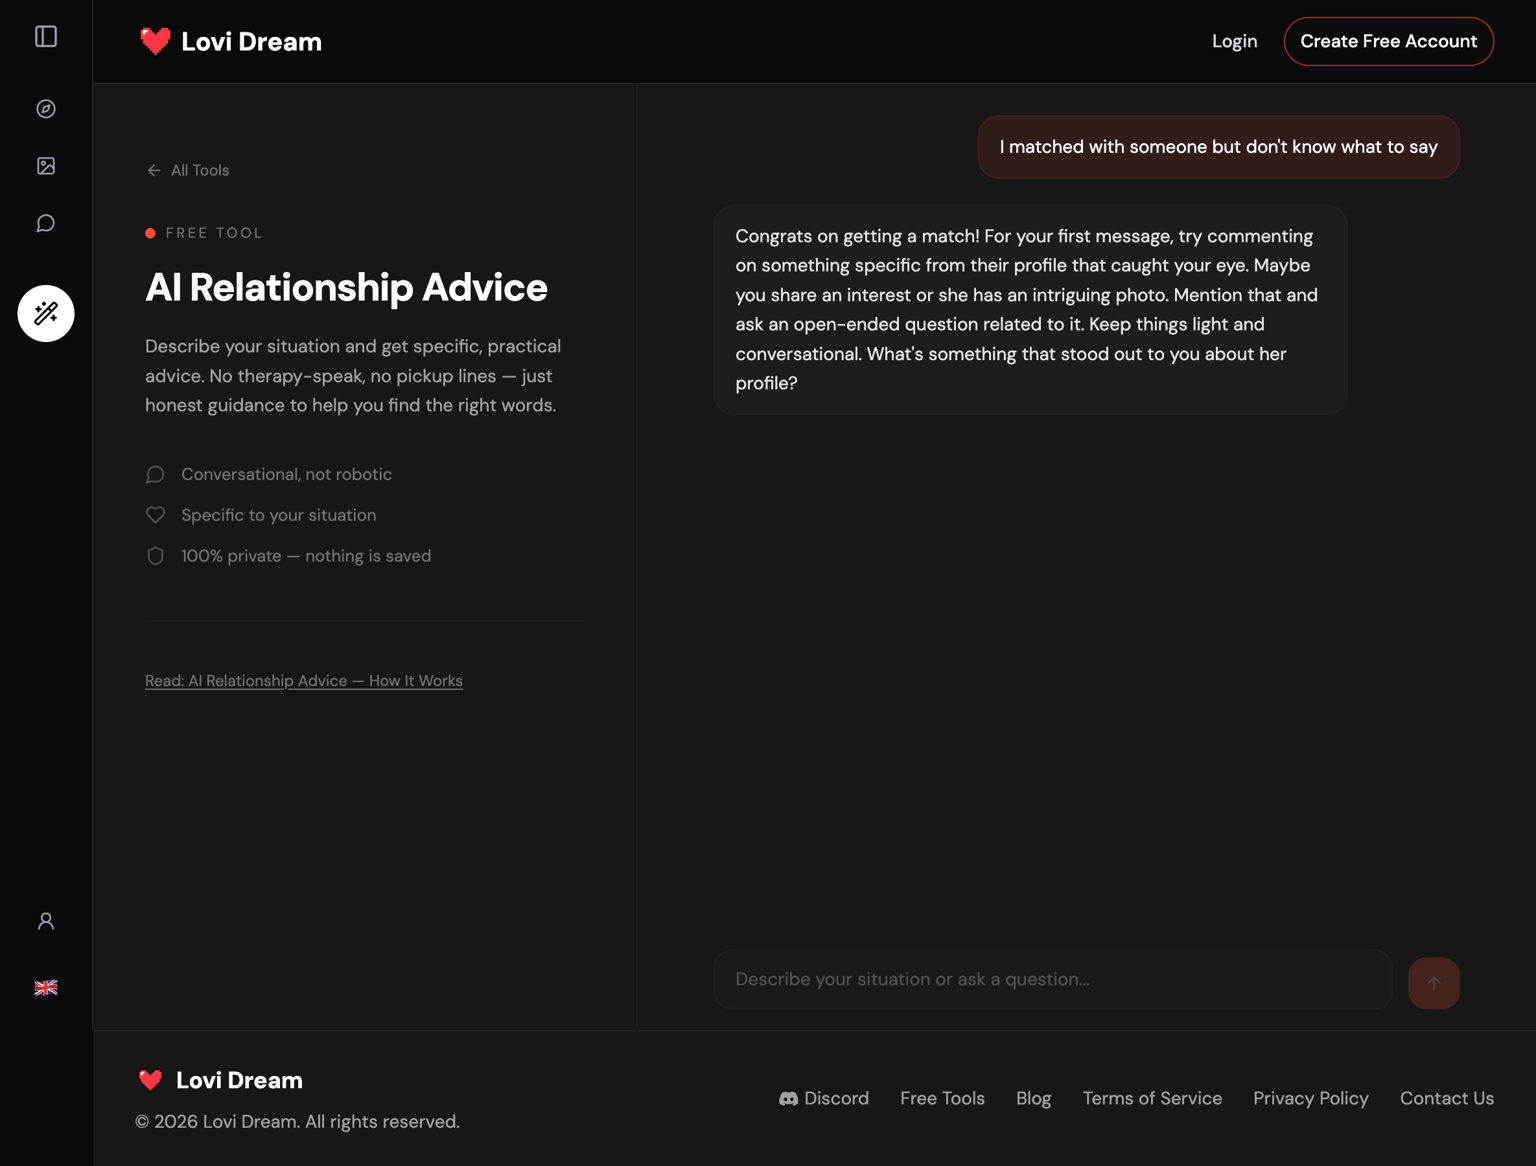Click the FREE TOOL label
Image resolution: width=1536 pixels, height=1166 pixels.
pyautogui.click(x=214, y=233)
